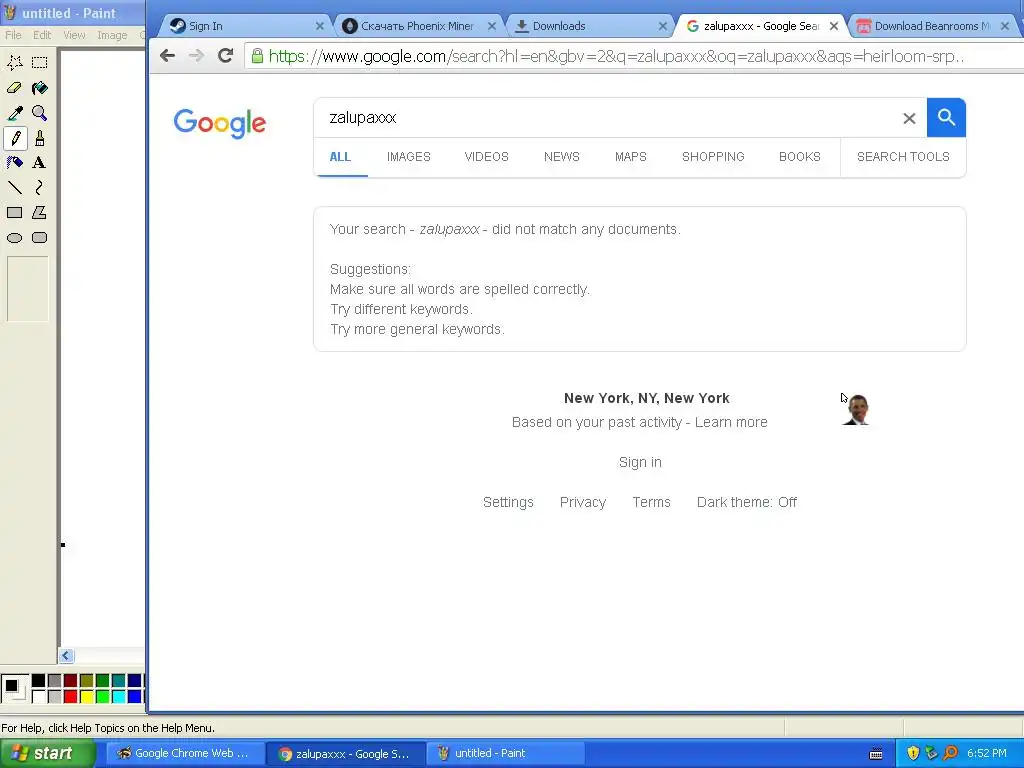Screen dimensions: 1024x768
Task: Click the orange magnifier tray icon
Action: pyautogui.click(x=950, y=753)
